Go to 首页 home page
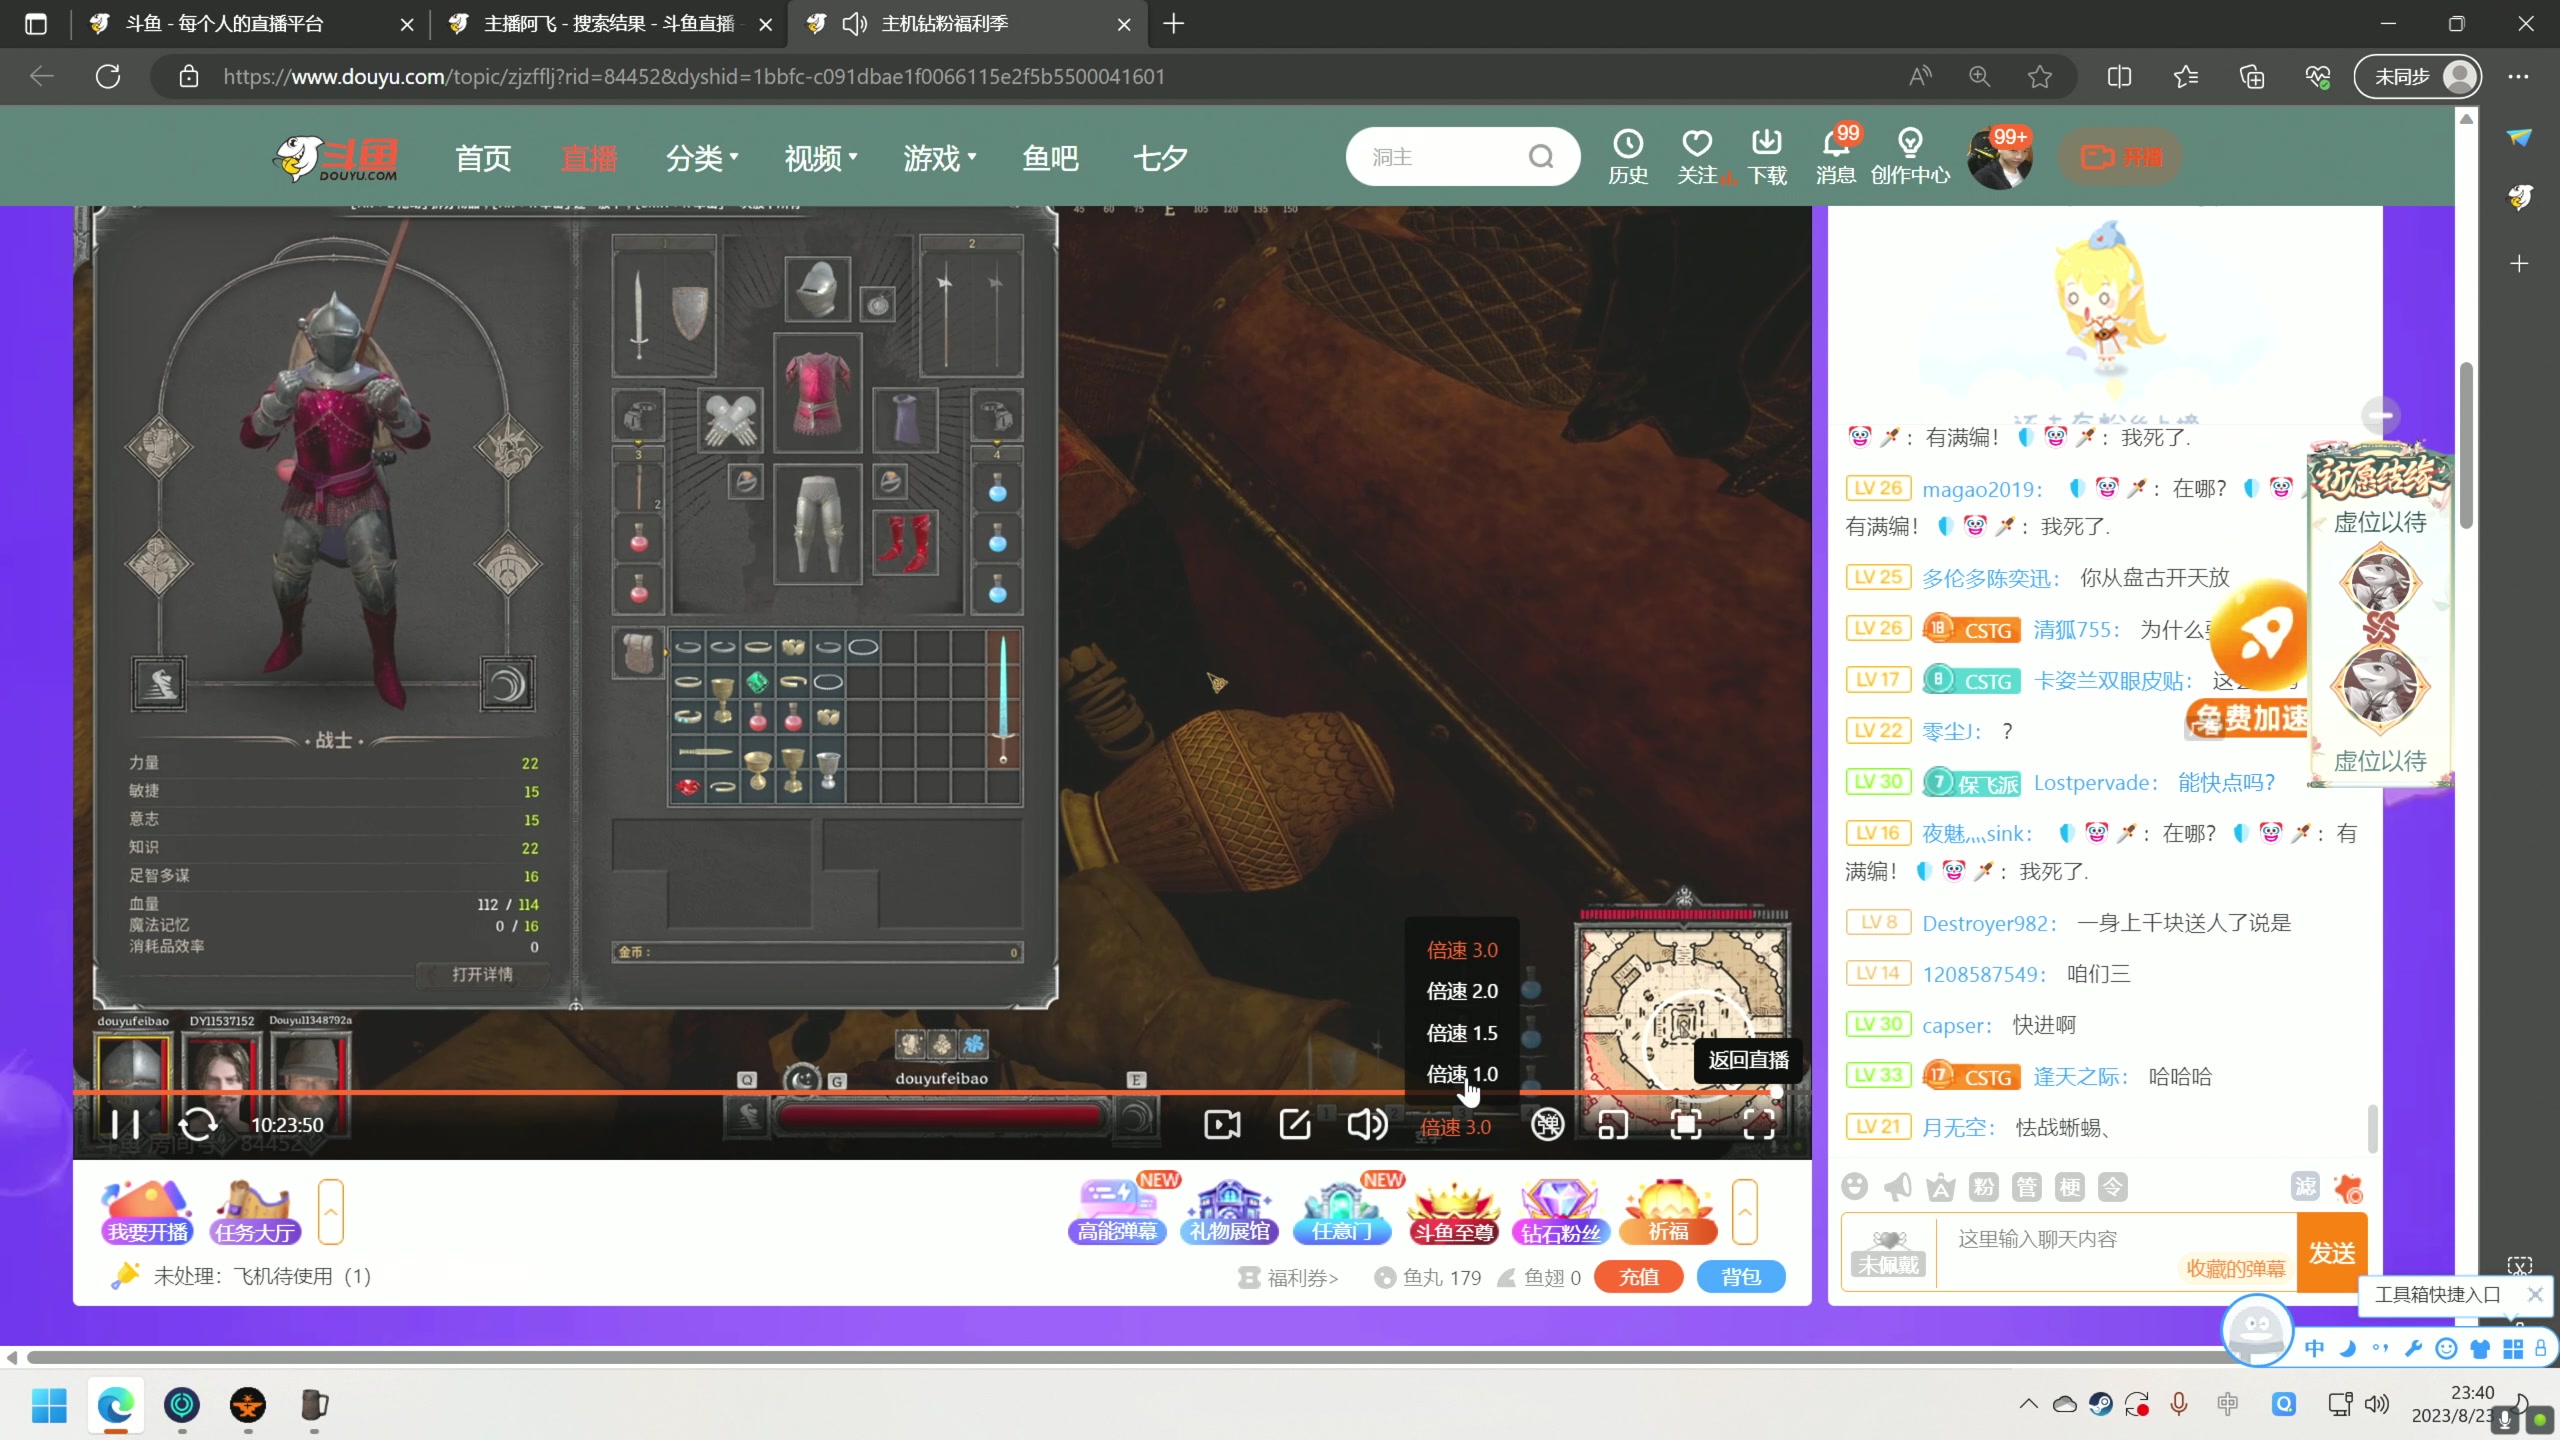Viewport: 2560px width, 1440px height. click(483, 158)
